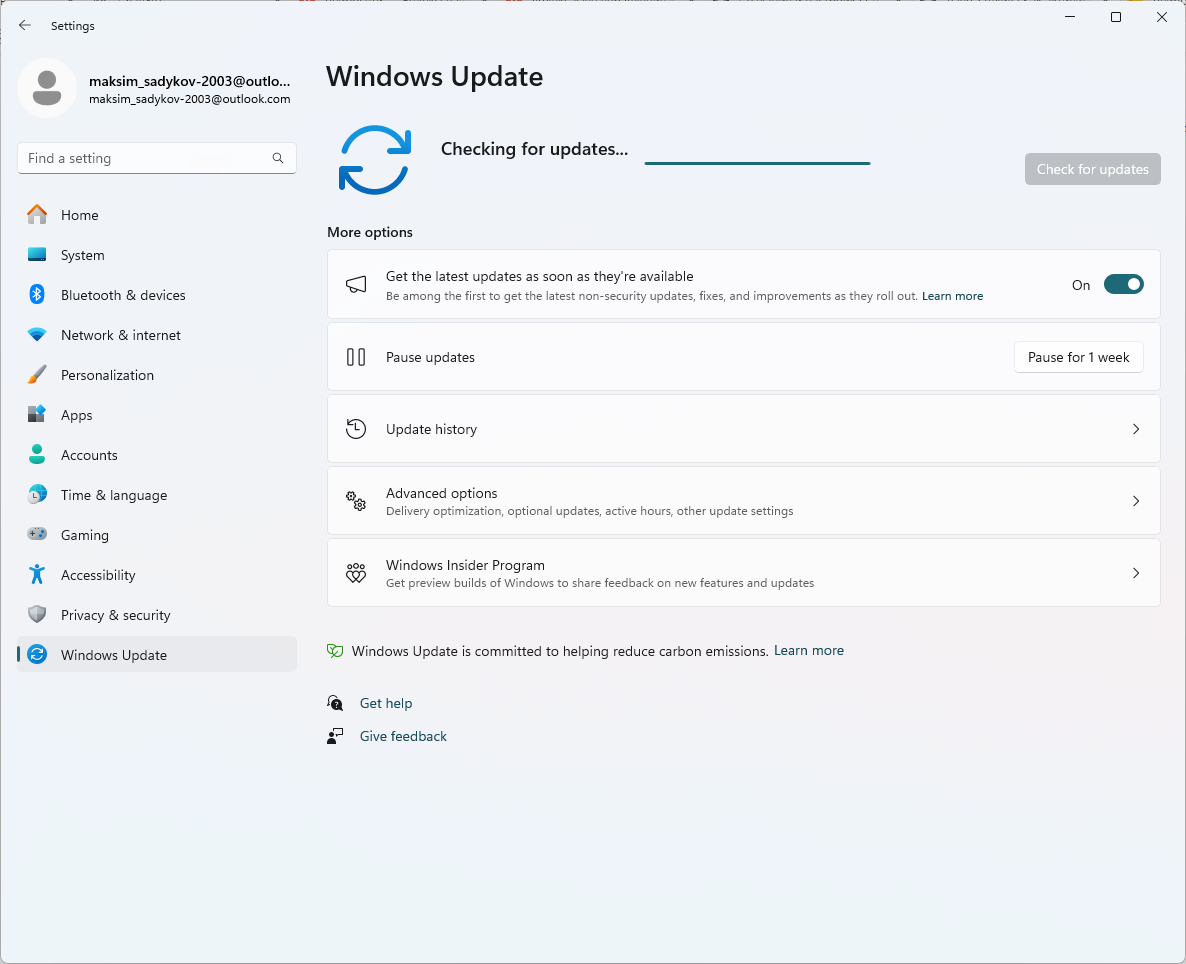Click the Windows Update sync icon in sidebar

[x=37, y=655]
